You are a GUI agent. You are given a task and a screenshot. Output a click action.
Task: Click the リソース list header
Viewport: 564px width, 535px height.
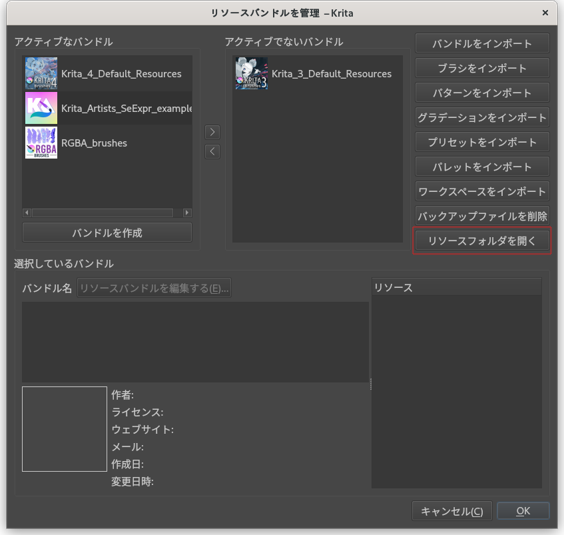point(456,287)
